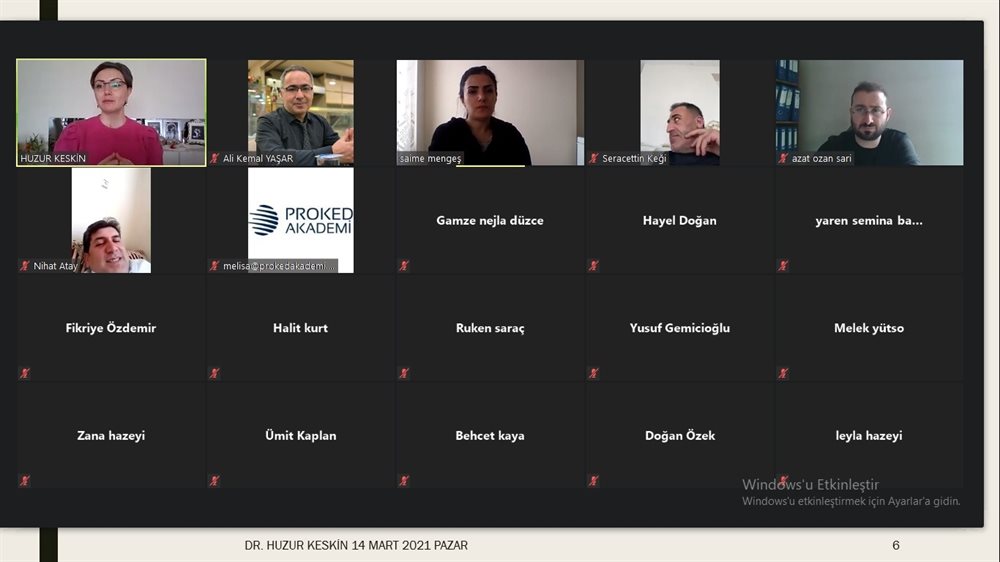Click muted mic icon on Gamze nejla düzce tile
This screenshot has width=1000, height=562.
(404, 266)
